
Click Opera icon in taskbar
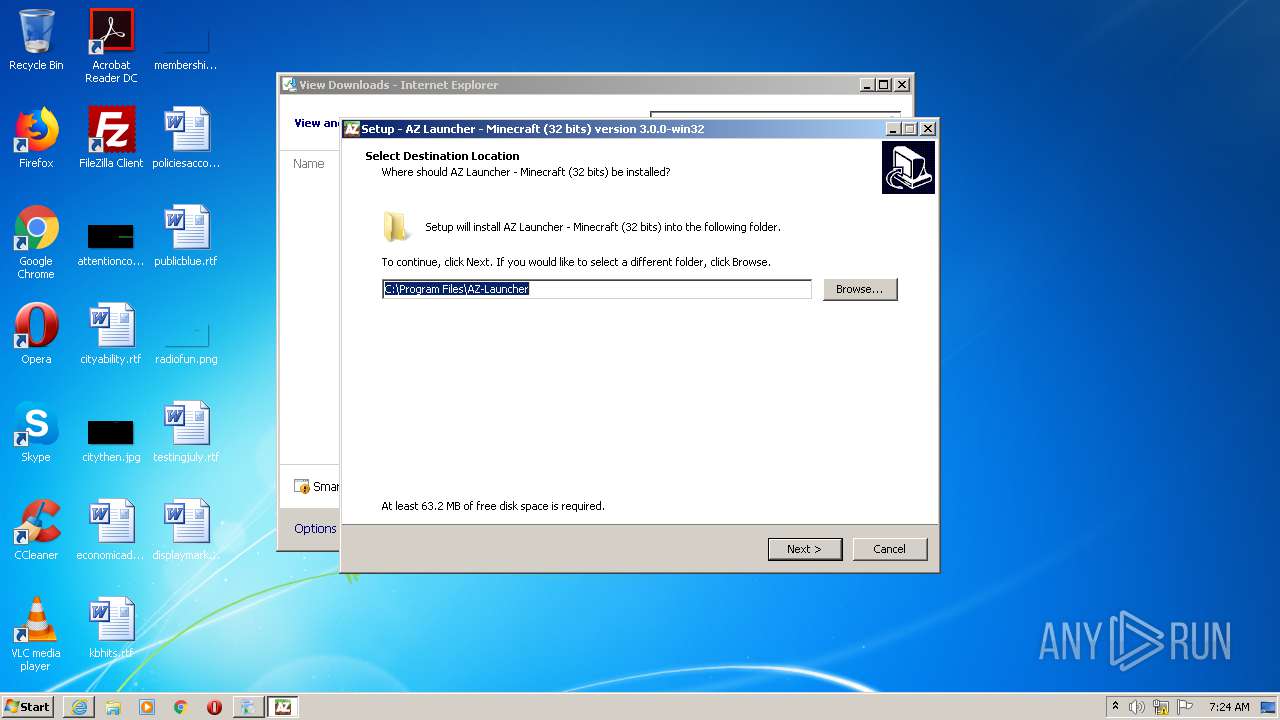[x=214, y=707]
